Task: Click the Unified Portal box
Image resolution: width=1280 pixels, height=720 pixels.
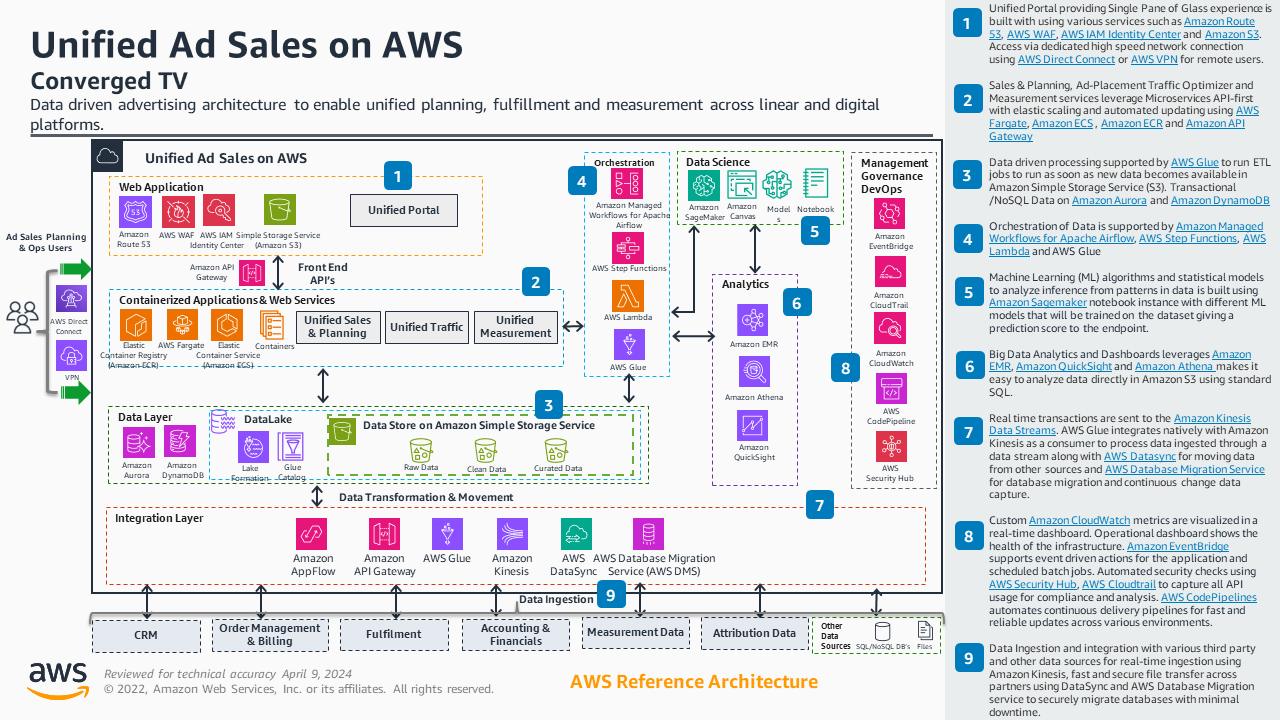Action: click(x=403, y=210)
